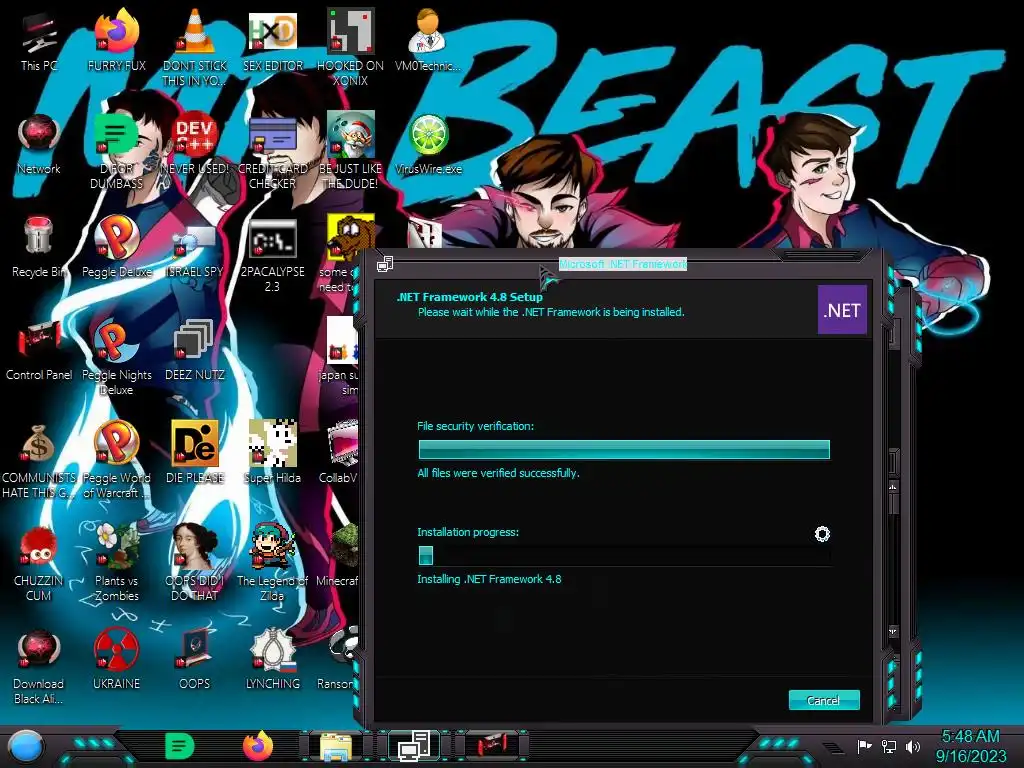The height and width of the screenshot is (768, 1024).
Task: Open the DONT STICK THIS VLC cone icon
Action: tap(194, 31)
